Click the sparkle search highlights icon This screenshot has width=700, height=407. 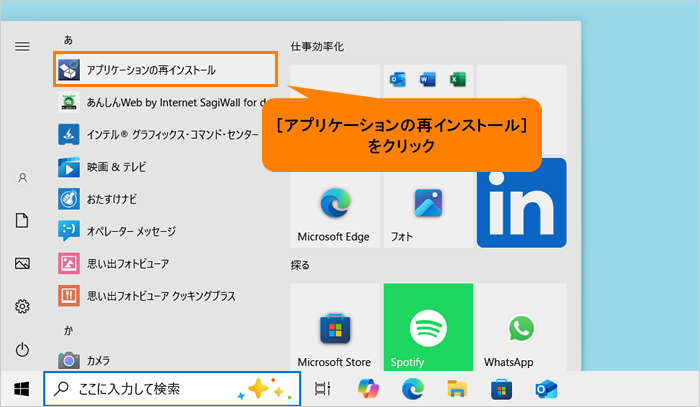[x=264, y=389]
